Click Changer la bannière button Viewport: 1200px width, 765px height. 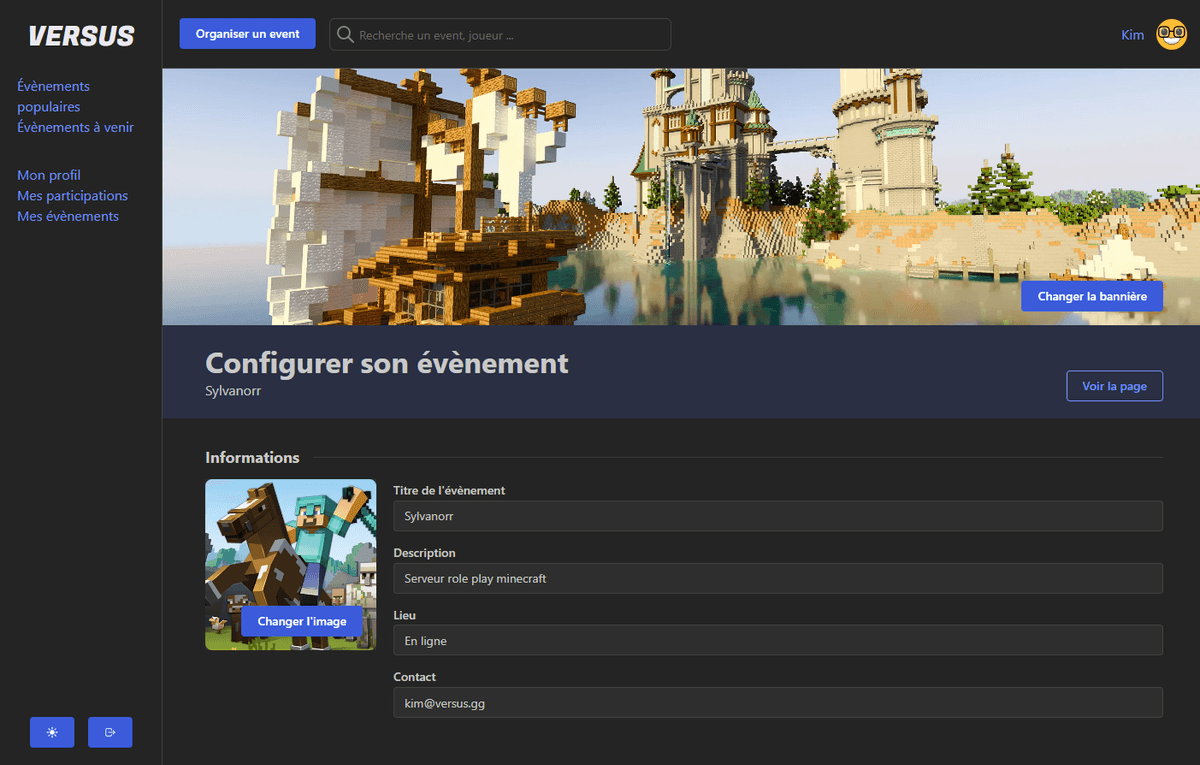pos(1092,296)
